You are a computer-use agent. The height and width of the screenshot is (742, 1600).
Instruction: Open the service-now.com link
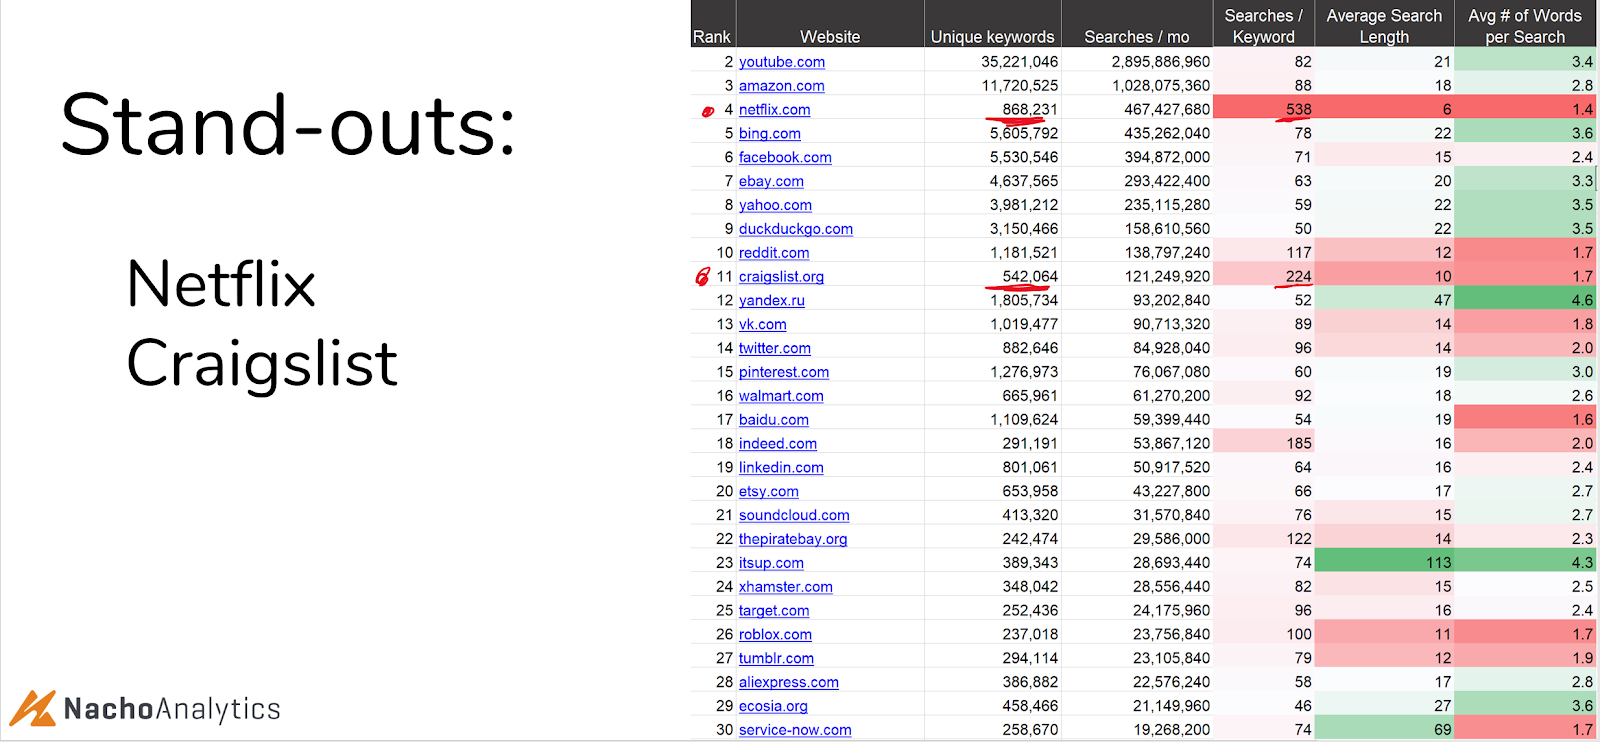(795, 730)
